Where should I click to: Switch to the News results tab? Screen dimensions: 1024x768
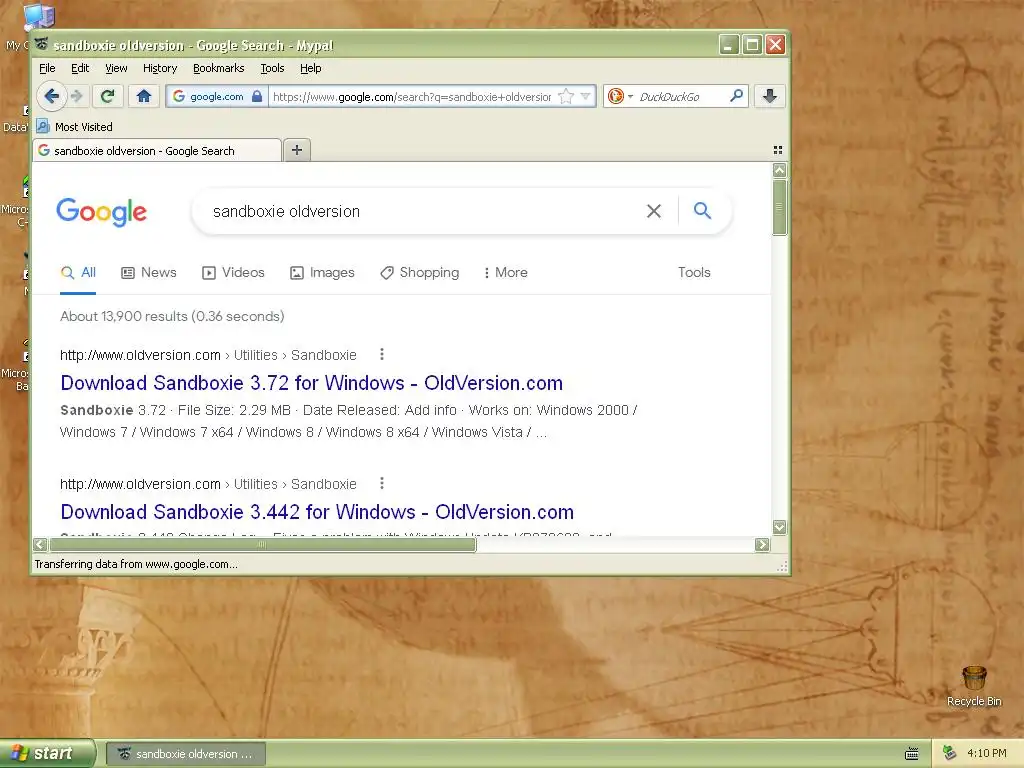point(149,272)
